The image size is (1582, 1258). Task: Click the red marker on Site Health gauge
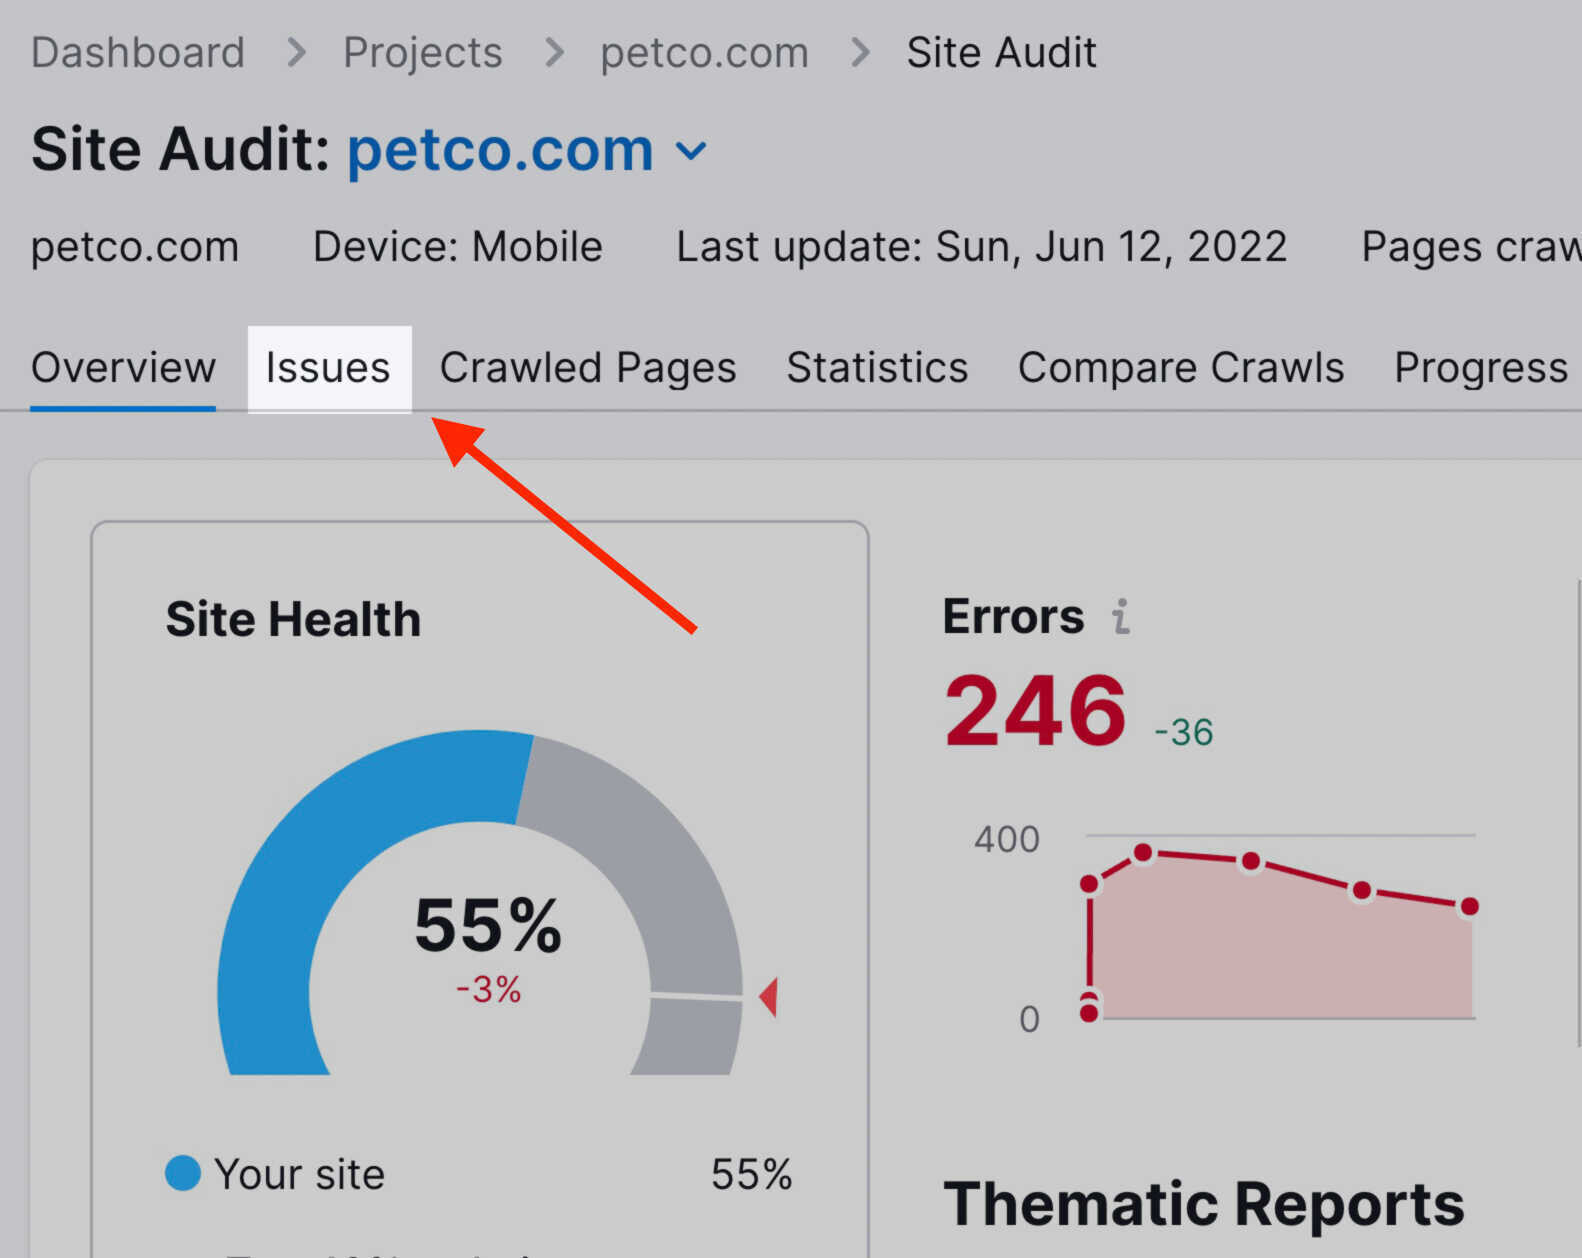pos(768,997)
